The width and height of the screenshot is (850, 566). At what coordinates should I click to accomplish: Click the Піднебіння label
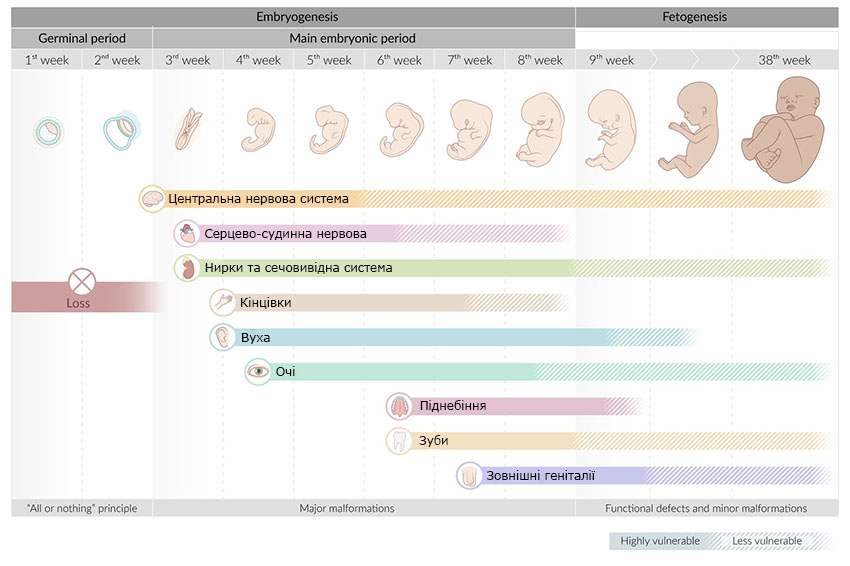453,406
